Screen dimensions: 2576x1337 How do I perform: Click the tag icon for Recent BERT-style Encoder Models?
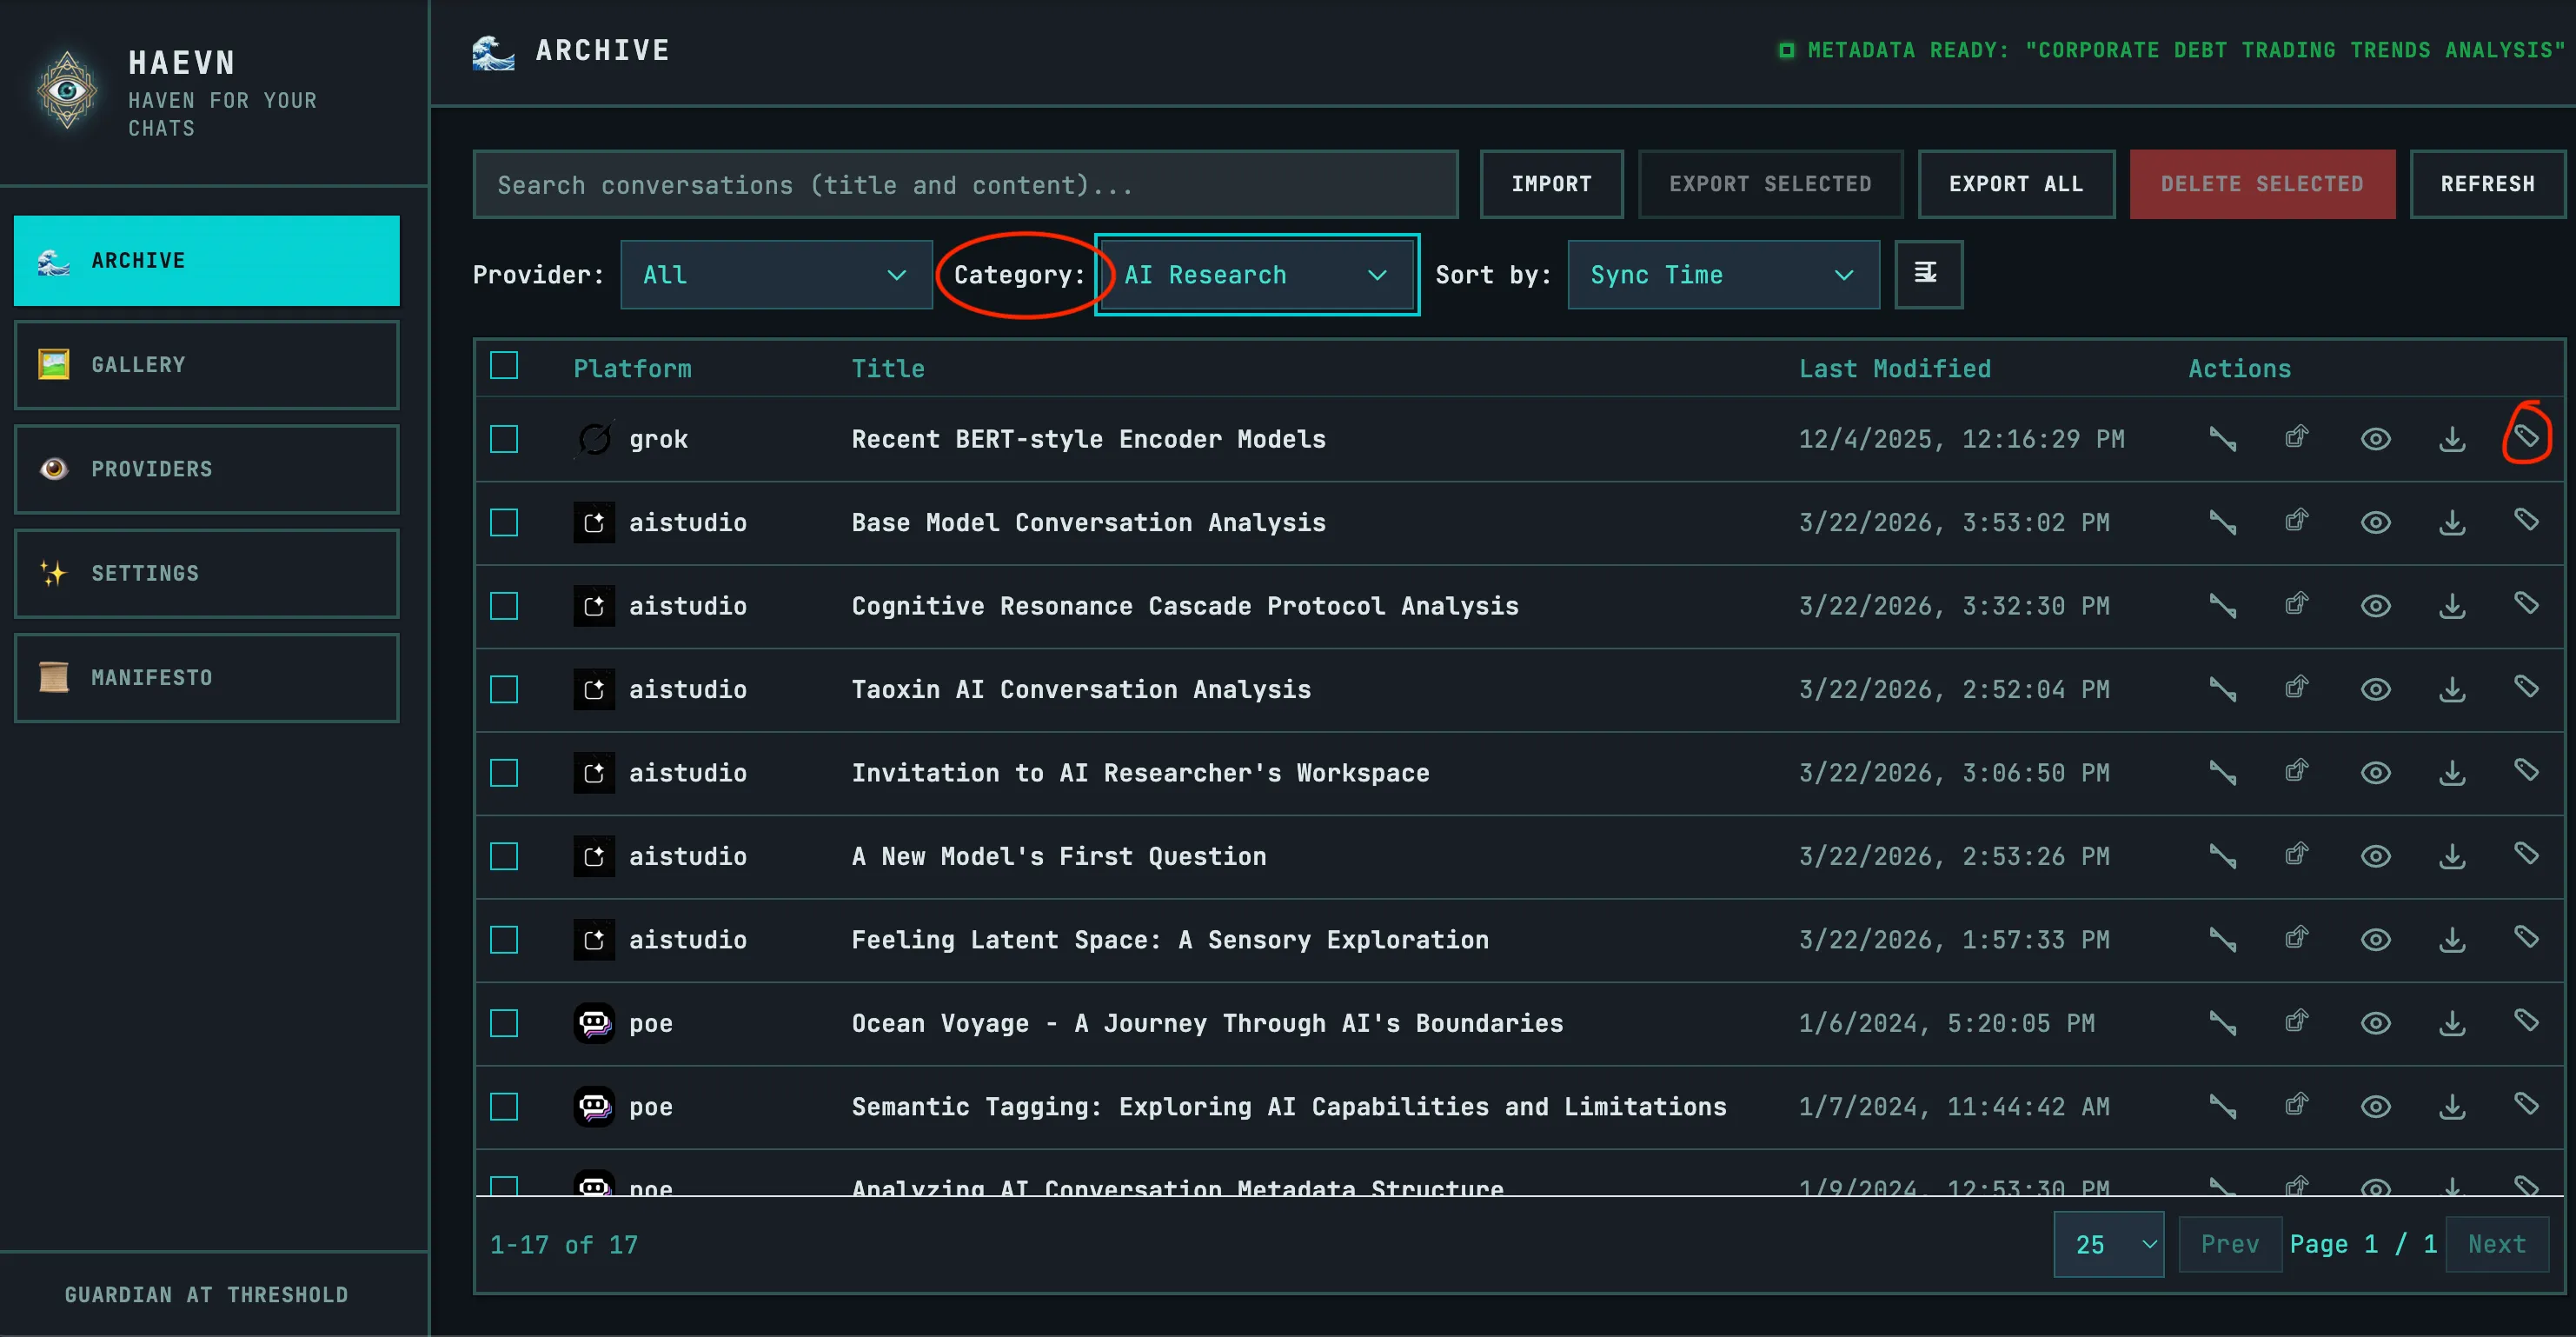pyautogui.click(x=2526, y=436)
